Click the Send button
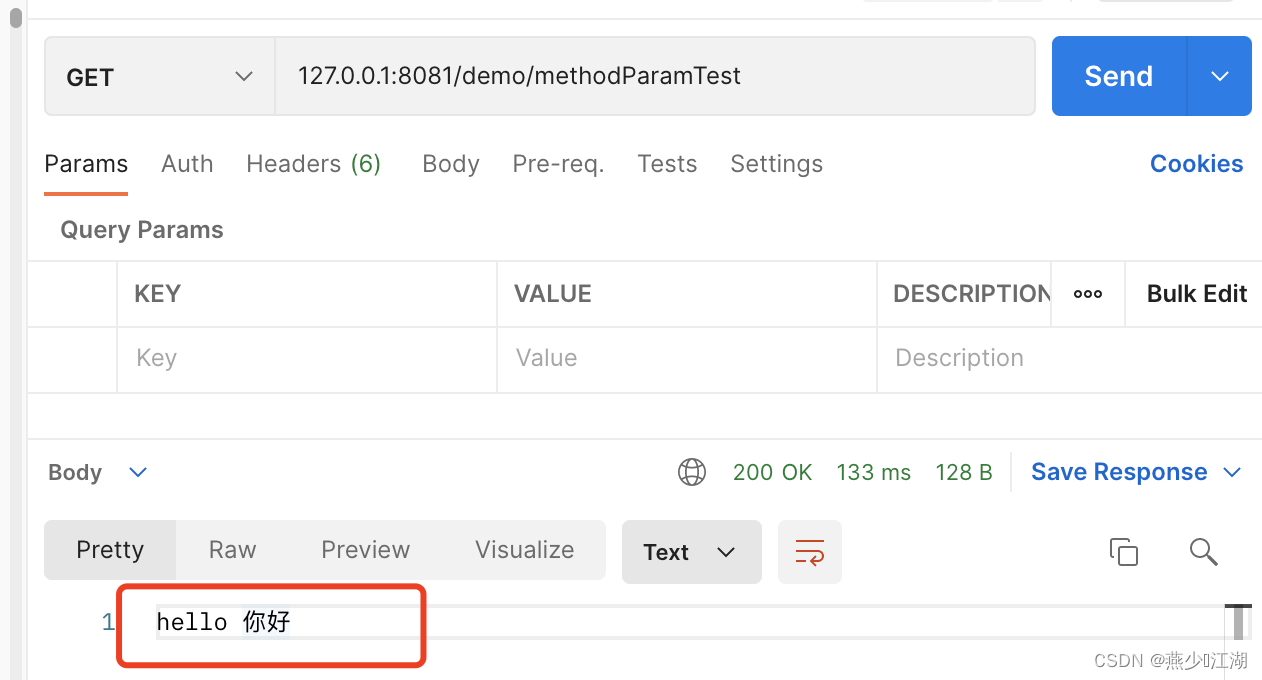Viewport: 1262px width, 680px height. tap(1118, 75)
